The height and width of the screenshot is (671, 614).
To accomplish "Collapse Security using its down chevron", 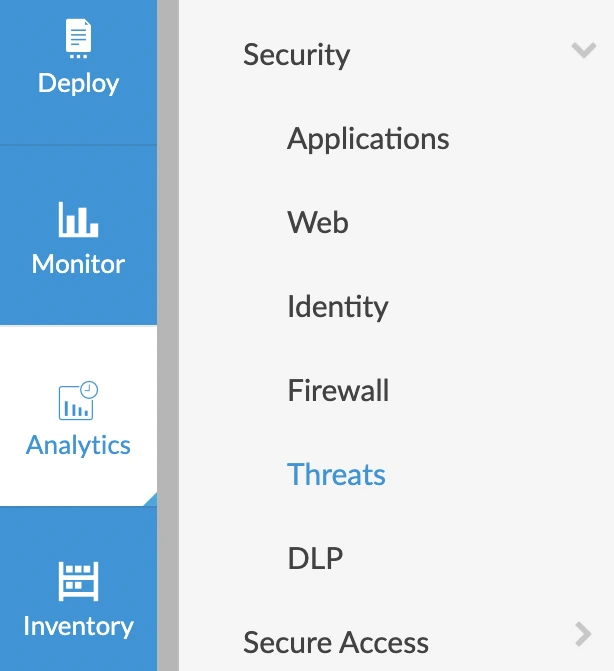I will click(x=583, y=50).
